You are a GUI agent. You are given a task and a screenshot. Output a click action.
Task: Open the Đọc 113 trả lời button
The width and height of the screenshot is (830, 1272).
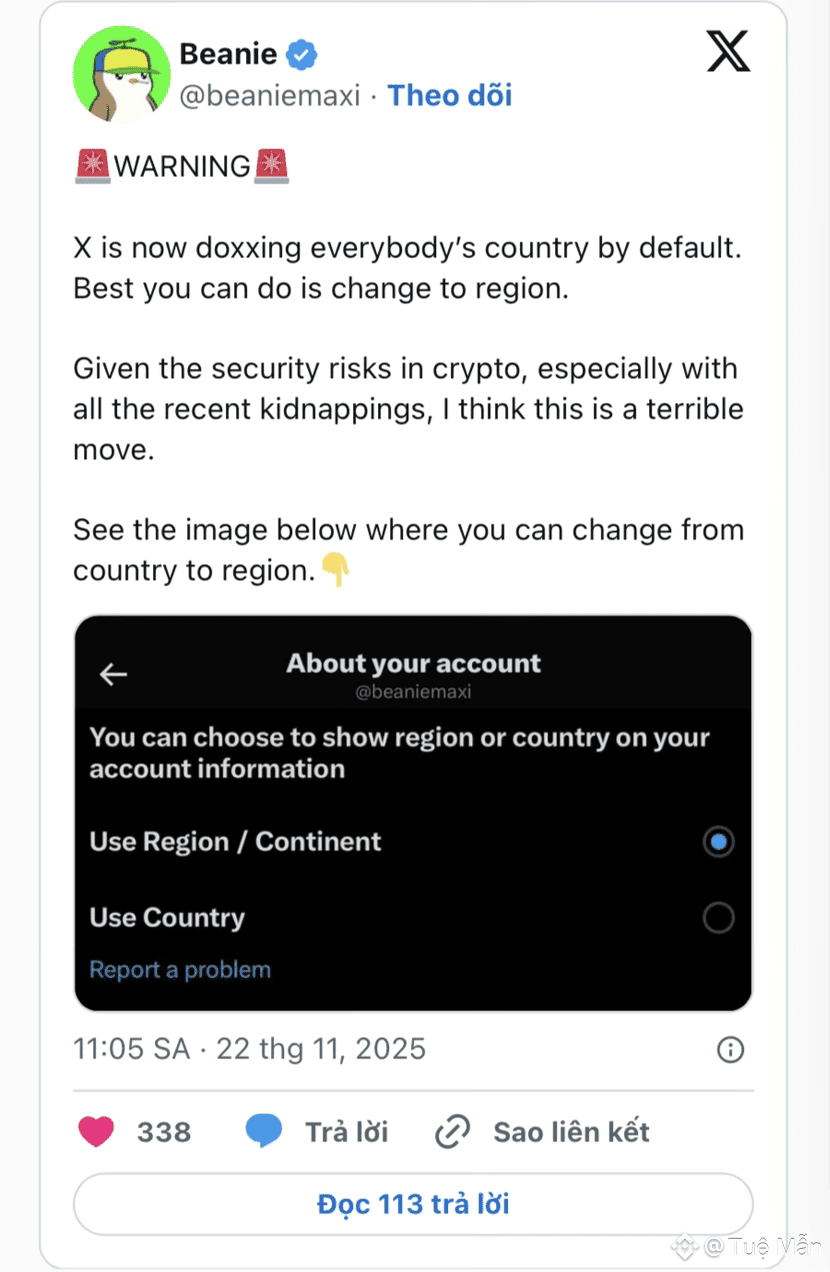point(413,1204)
